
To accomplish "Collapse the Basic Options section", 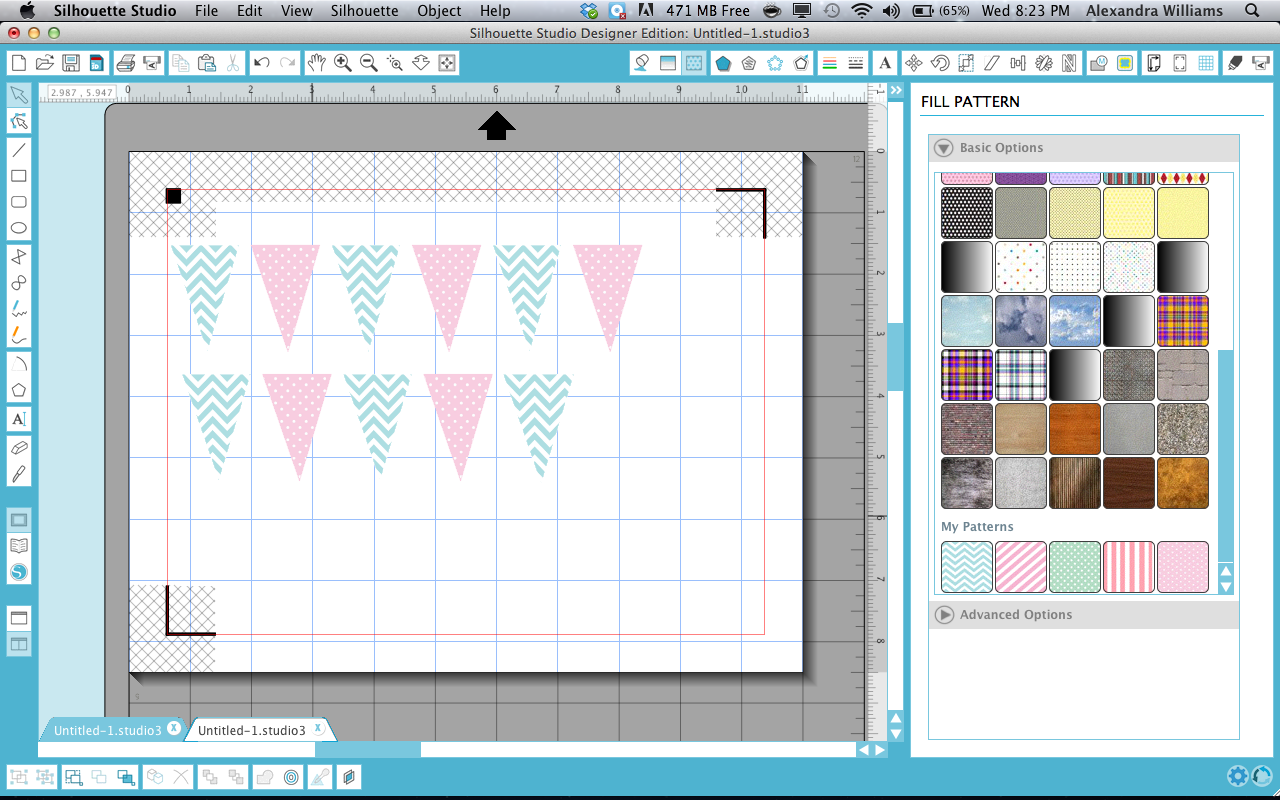I will (x=944, y=148).
